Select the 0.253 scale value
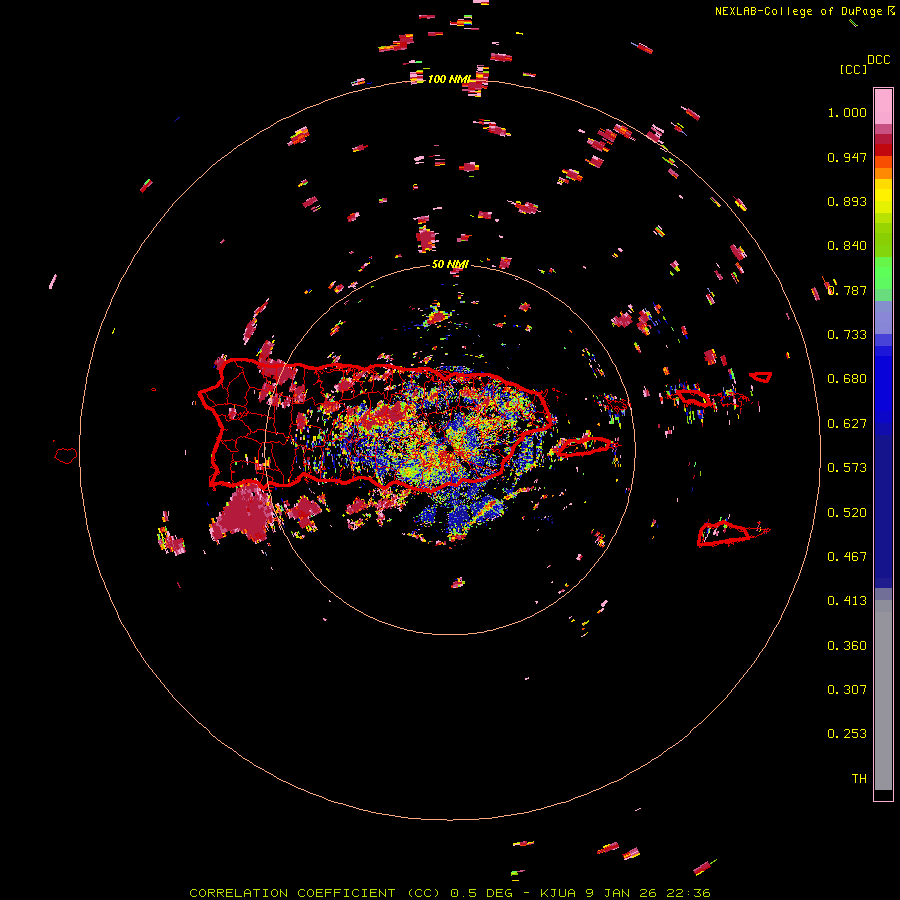This screenshot has height=900, width=900. tap(847, 734)
